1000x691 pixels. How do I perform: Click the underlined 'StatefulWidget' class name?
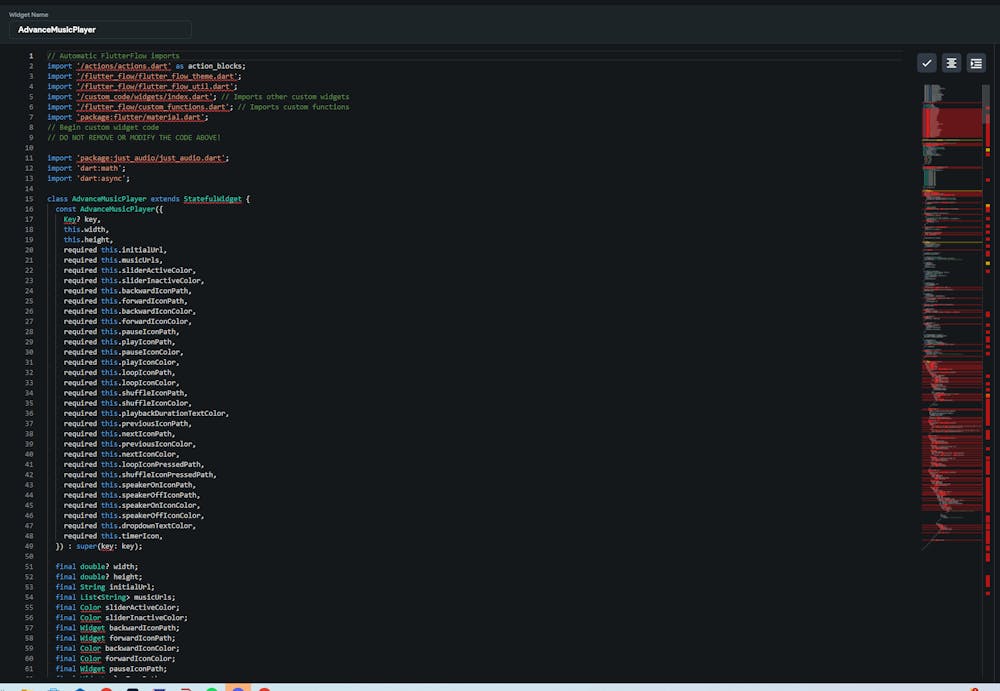(212, 198)
